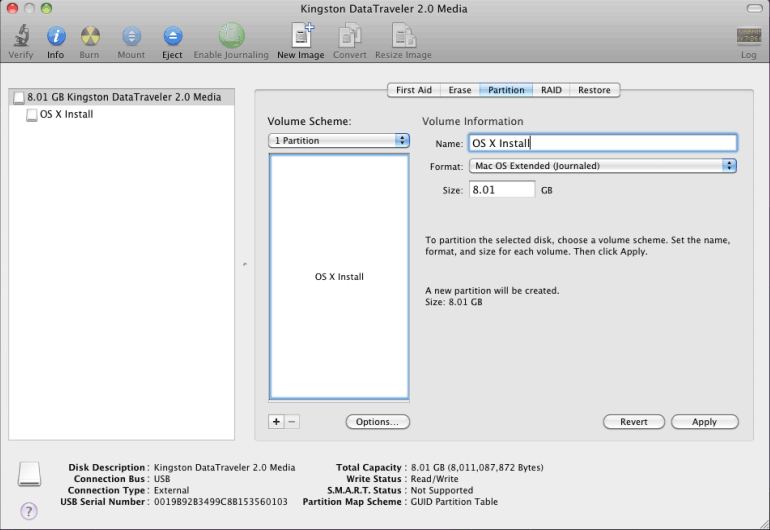Click the window title Kingston DataTraveler
Viewport: 770px width, 530px height.
pos(384,9)
